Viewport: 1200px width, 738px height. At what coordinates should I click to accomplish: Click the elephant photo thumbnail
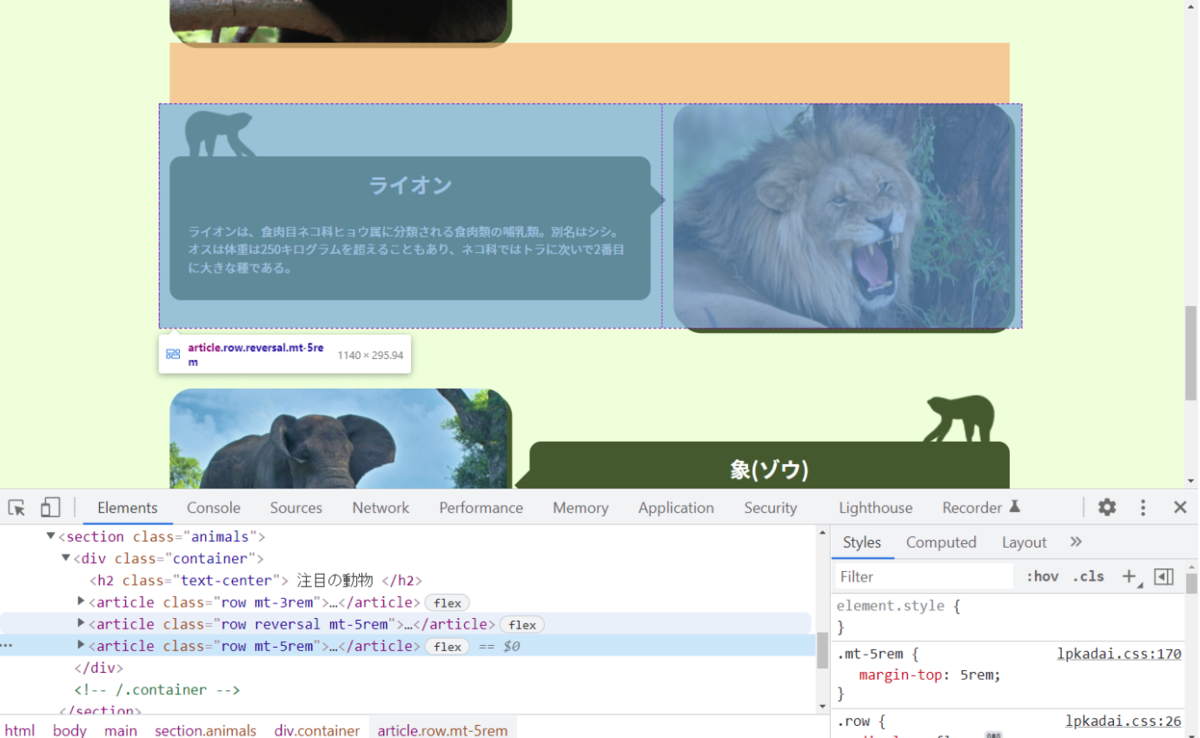340,438
